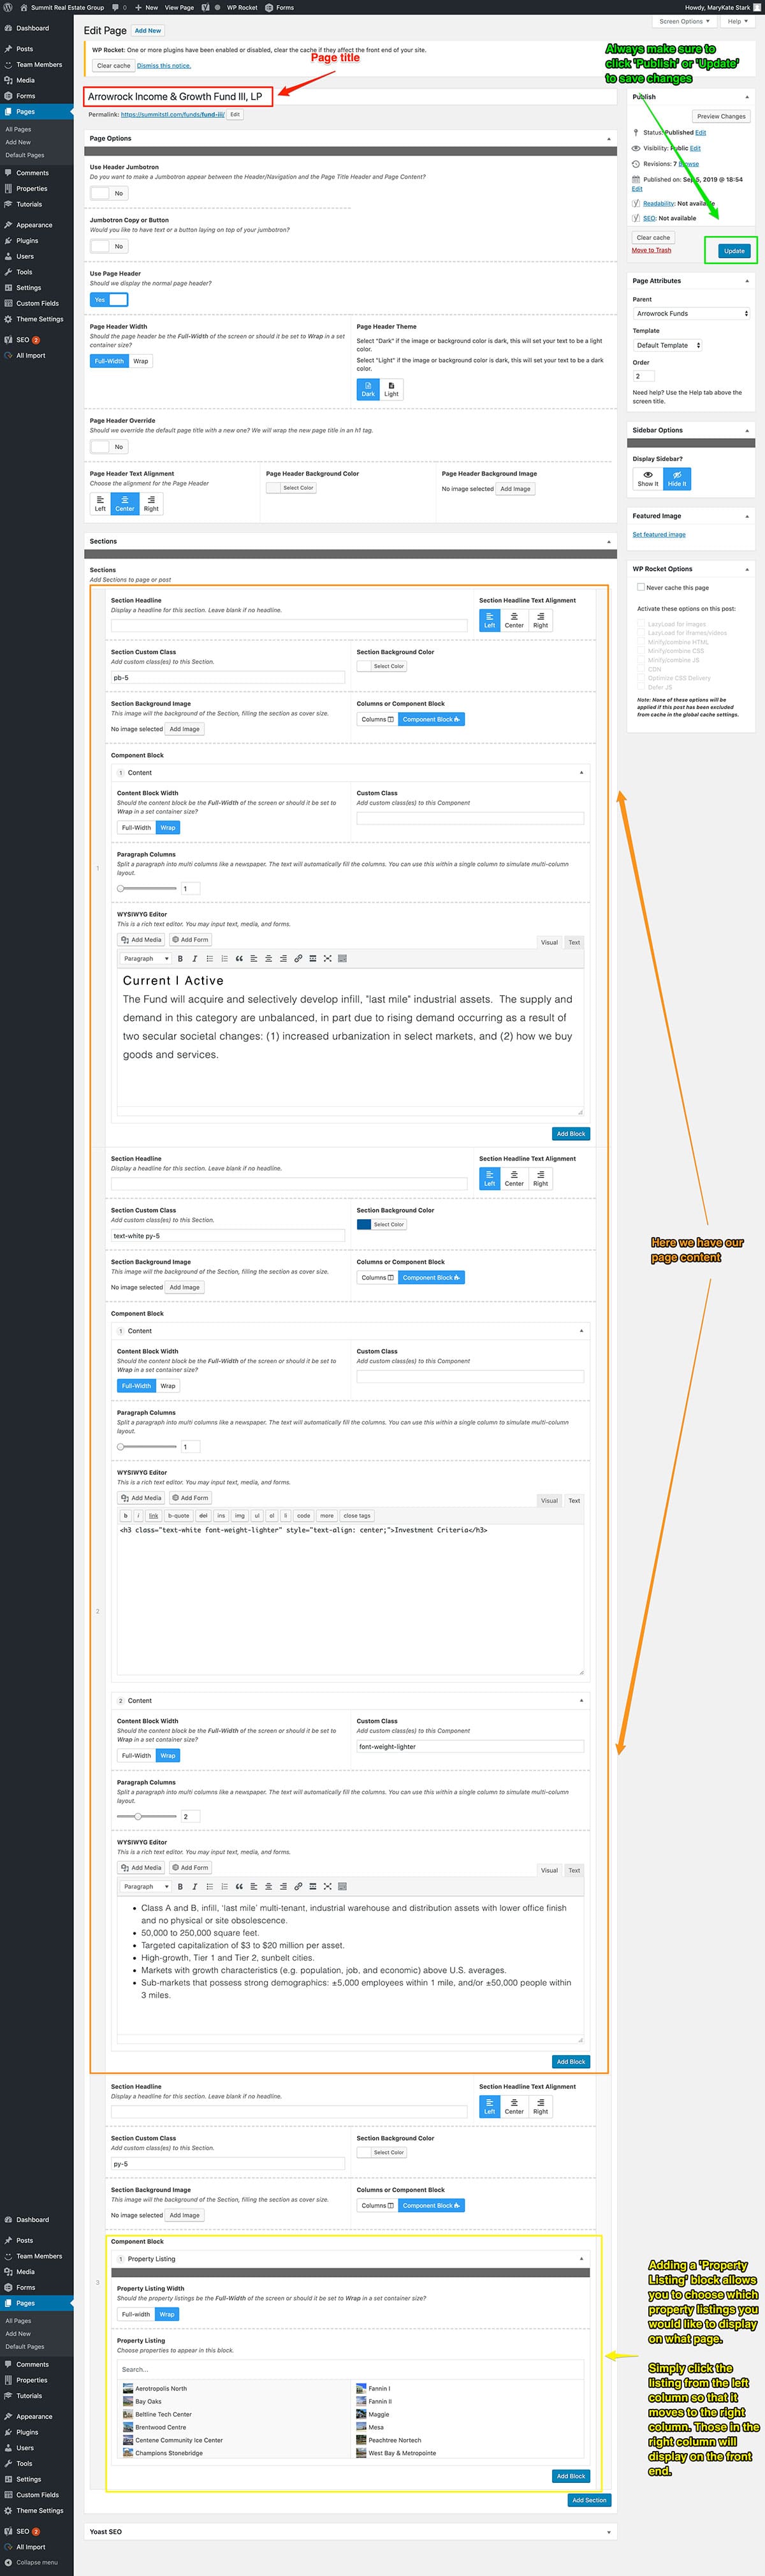
Task: Open the Parent dropdown showing Arrowrock Funds
Action: pos(691,313)
